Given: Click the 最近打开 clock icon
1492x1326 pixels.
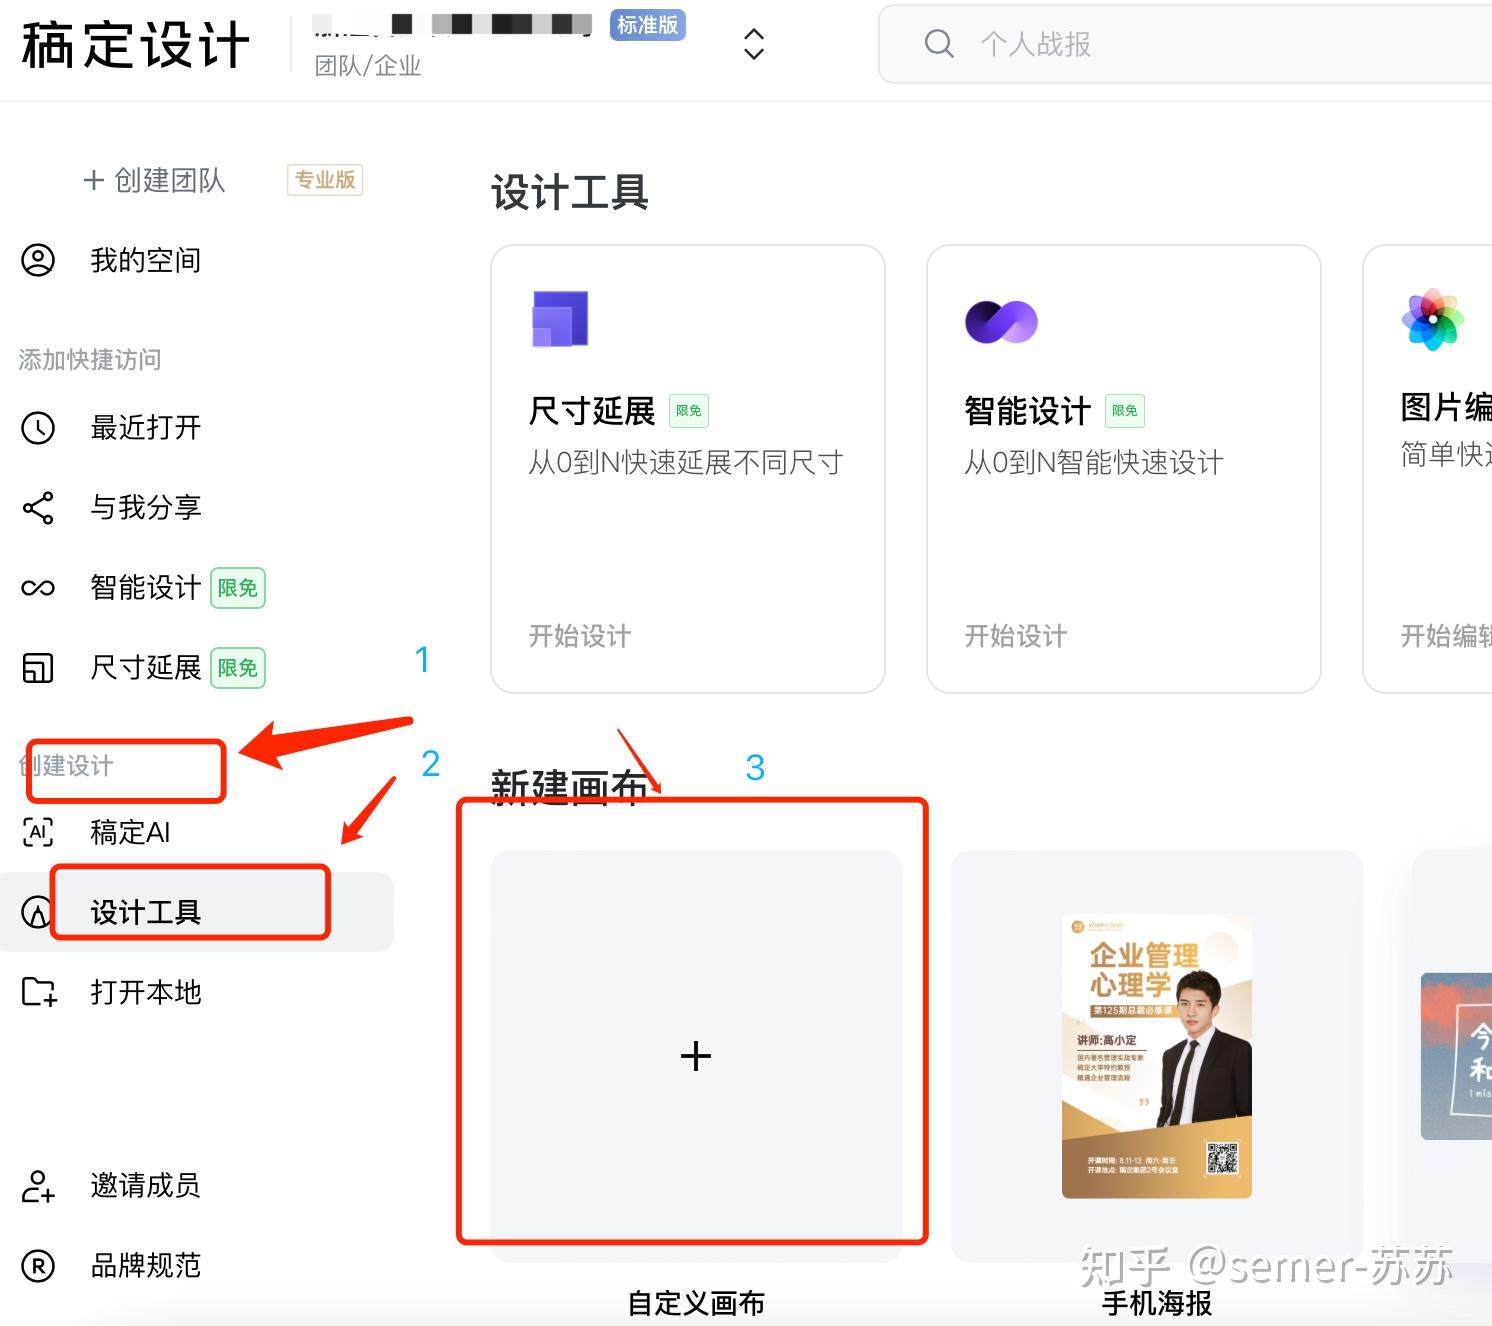Looking at the screenshot, I should 38,428.
